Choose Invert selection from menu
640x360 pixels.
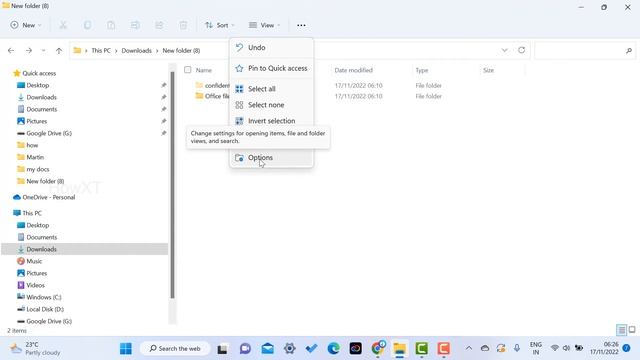(271, 121)
